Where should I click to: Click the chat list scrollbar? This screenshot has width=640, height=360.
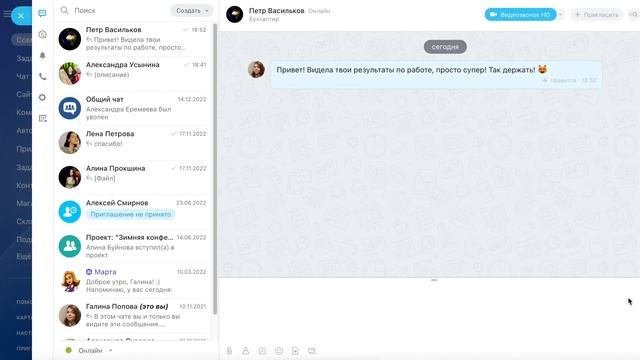click(x=215, y=169)
